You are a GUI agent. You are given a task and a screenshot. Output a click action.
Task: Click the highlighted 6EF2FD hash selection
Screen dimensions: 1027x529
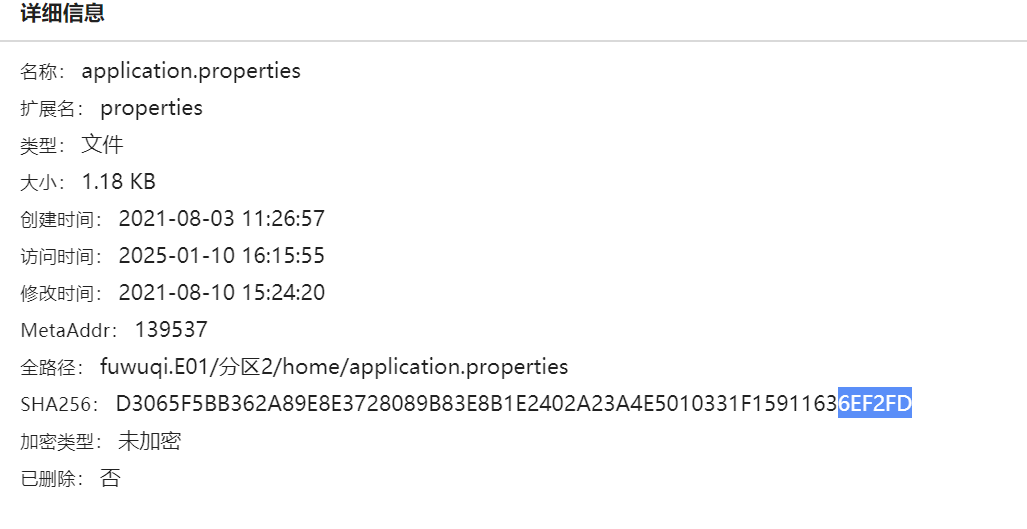coord(875,404)
